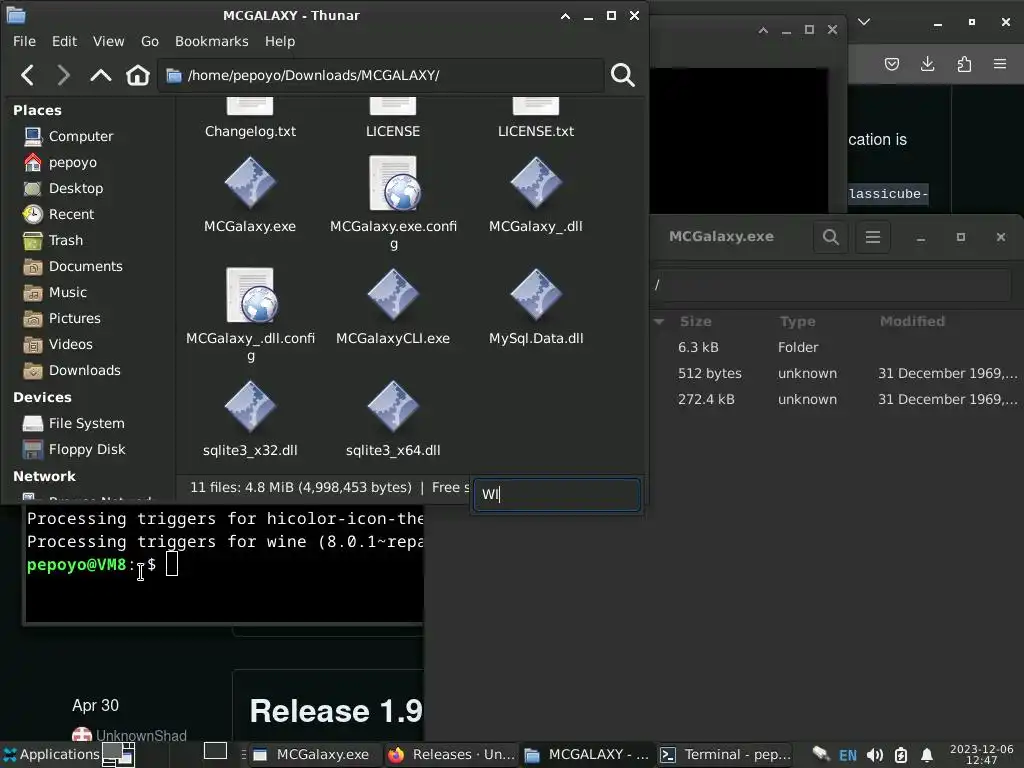Click the Thunar location path bar

coord(380,76)
